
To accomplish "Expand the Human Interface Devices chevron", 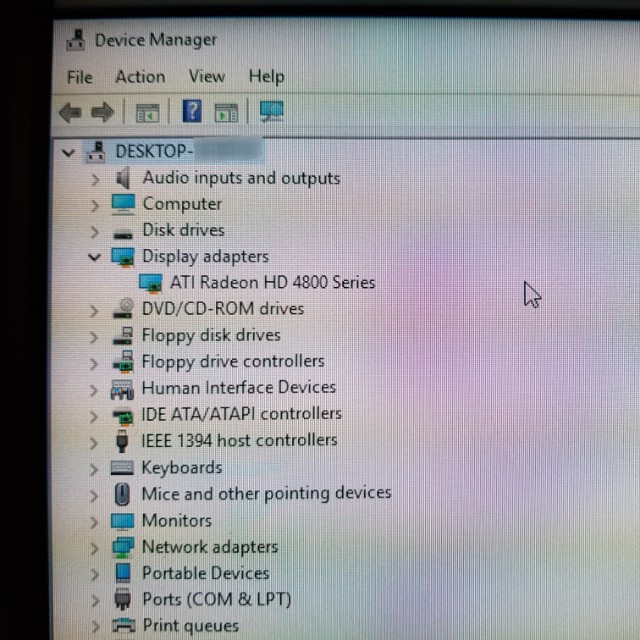I will click(94, 390).
